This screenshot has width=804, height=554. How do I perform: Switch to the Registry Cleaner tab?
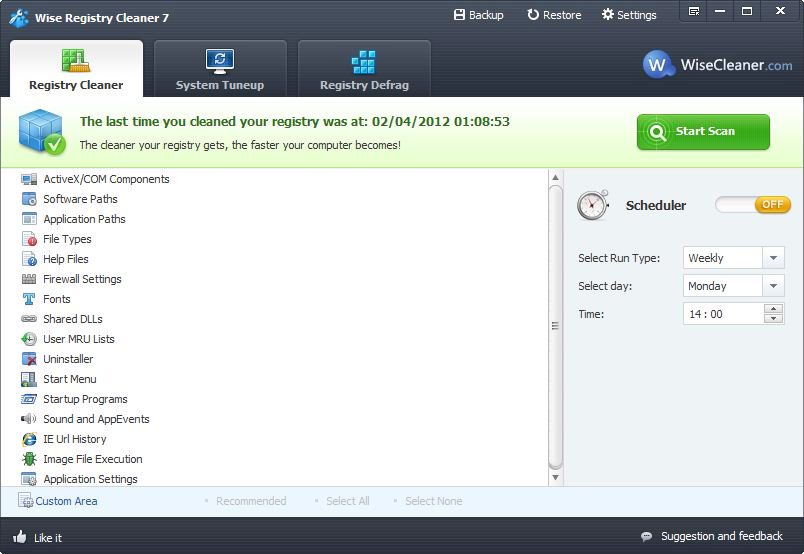pyautogui.click(x=76, y=69)
